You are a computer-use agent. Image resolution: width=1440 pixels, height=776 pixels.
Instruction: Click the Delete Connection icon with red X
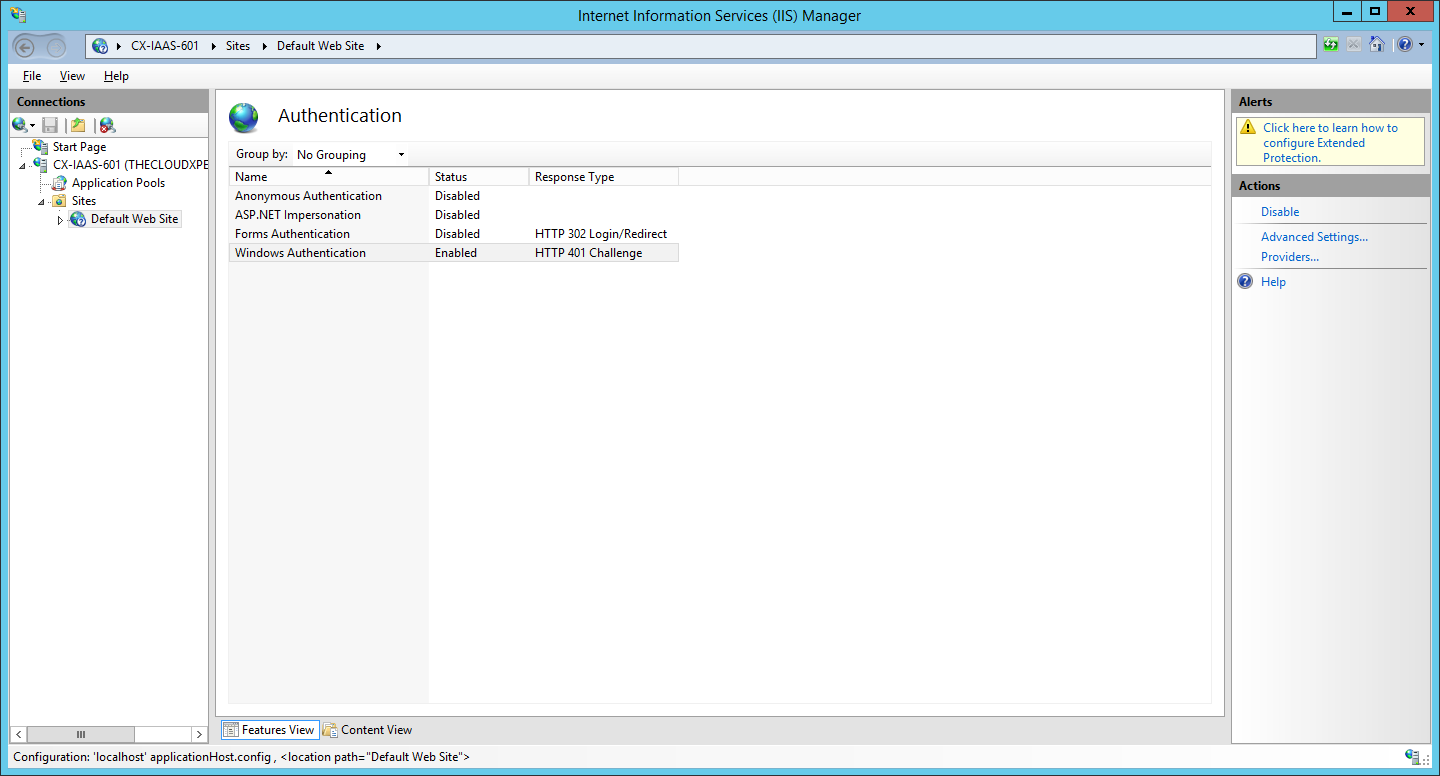click(x=107, y=125)
